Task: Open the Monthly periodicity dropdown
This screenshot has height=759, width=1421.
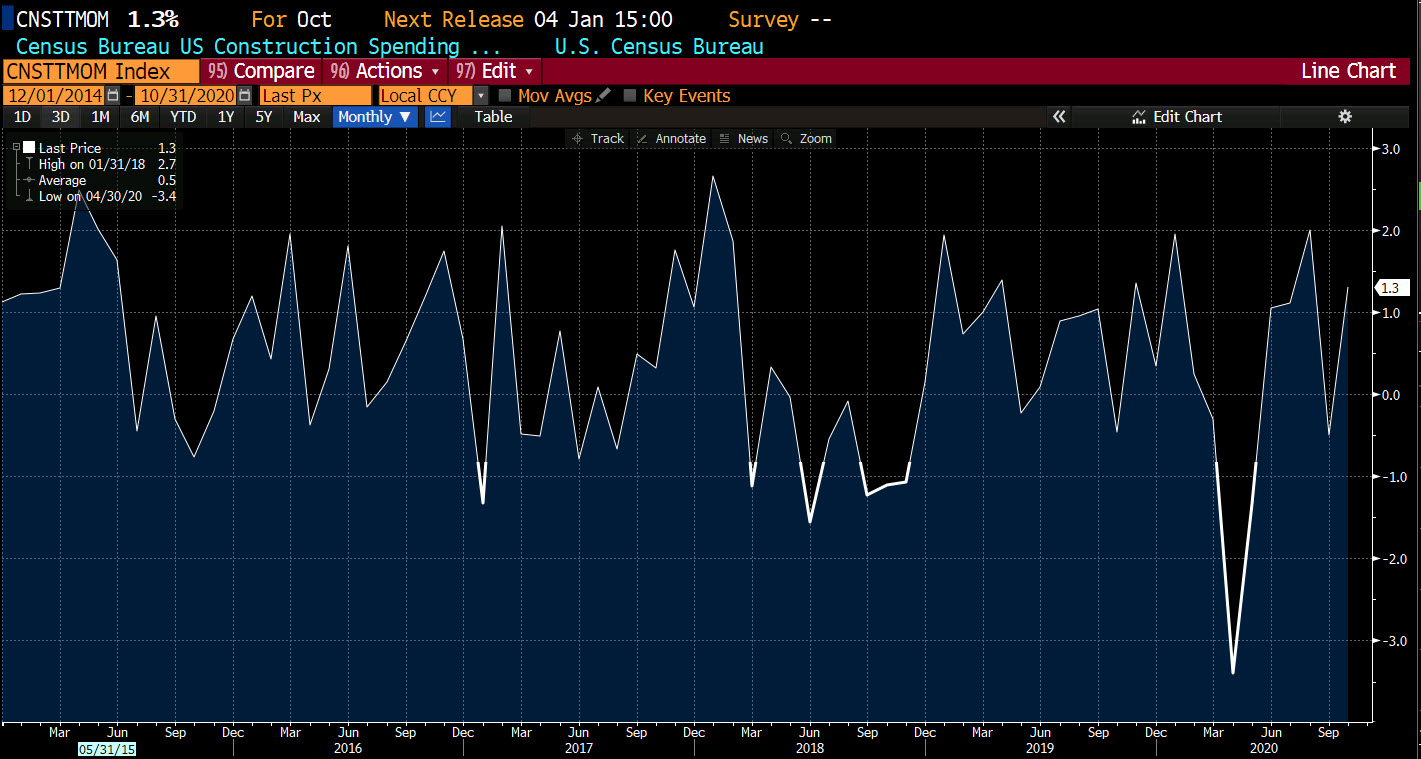Action: click(375, 117)
